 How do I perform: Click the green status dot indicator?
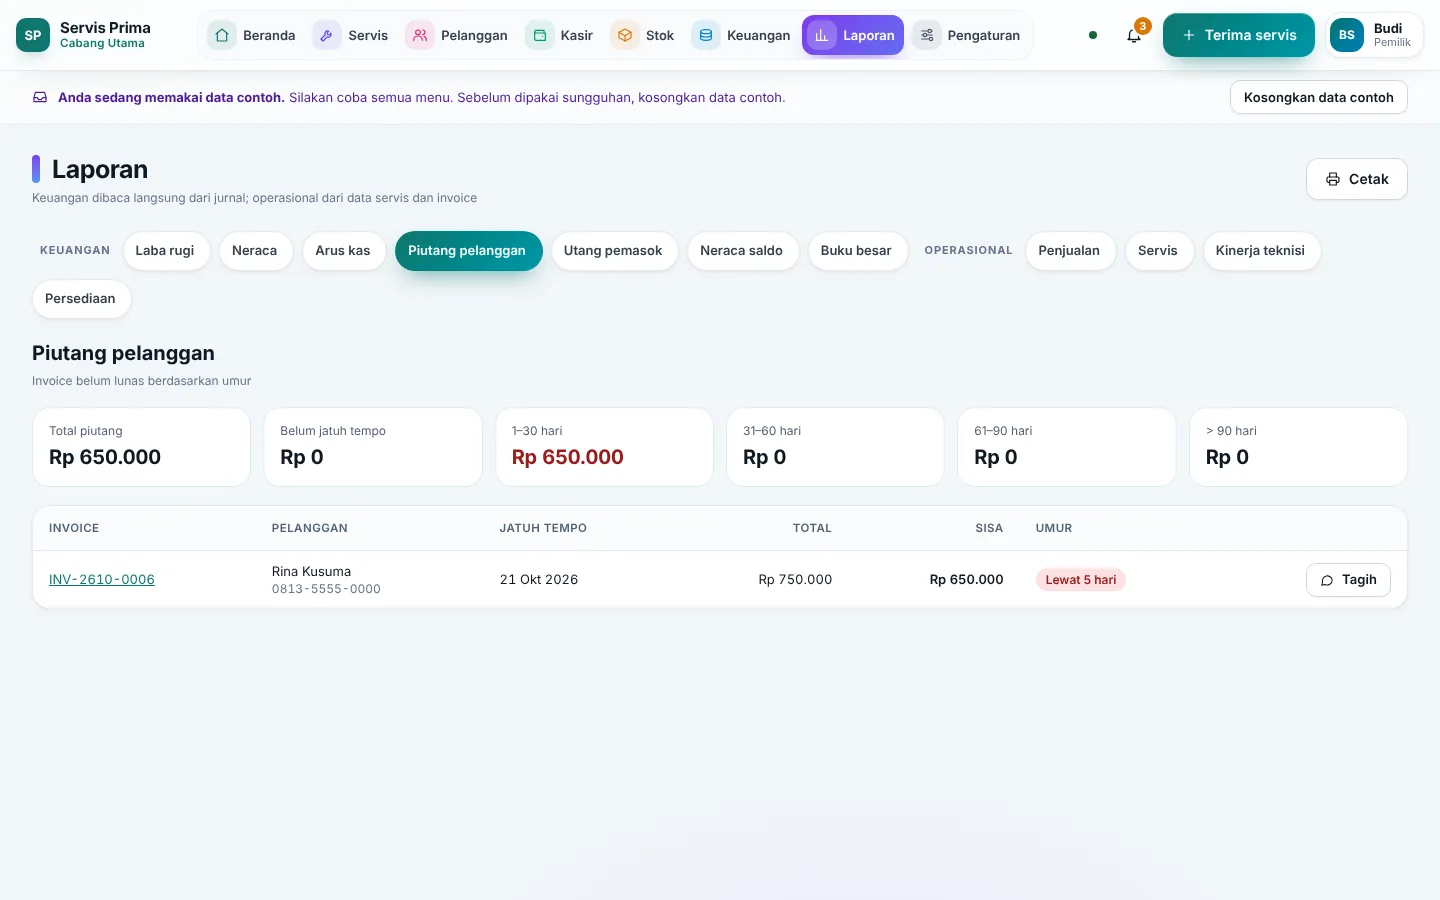pos(1093,35)
